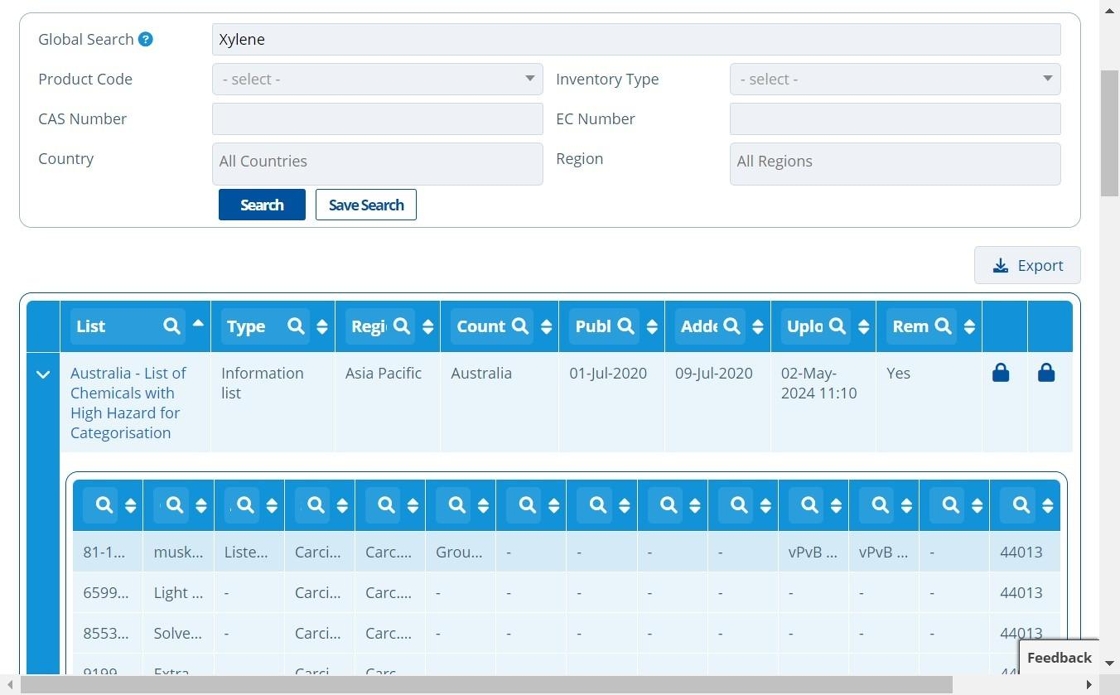Click the 'Light ...' name cell

178,592
